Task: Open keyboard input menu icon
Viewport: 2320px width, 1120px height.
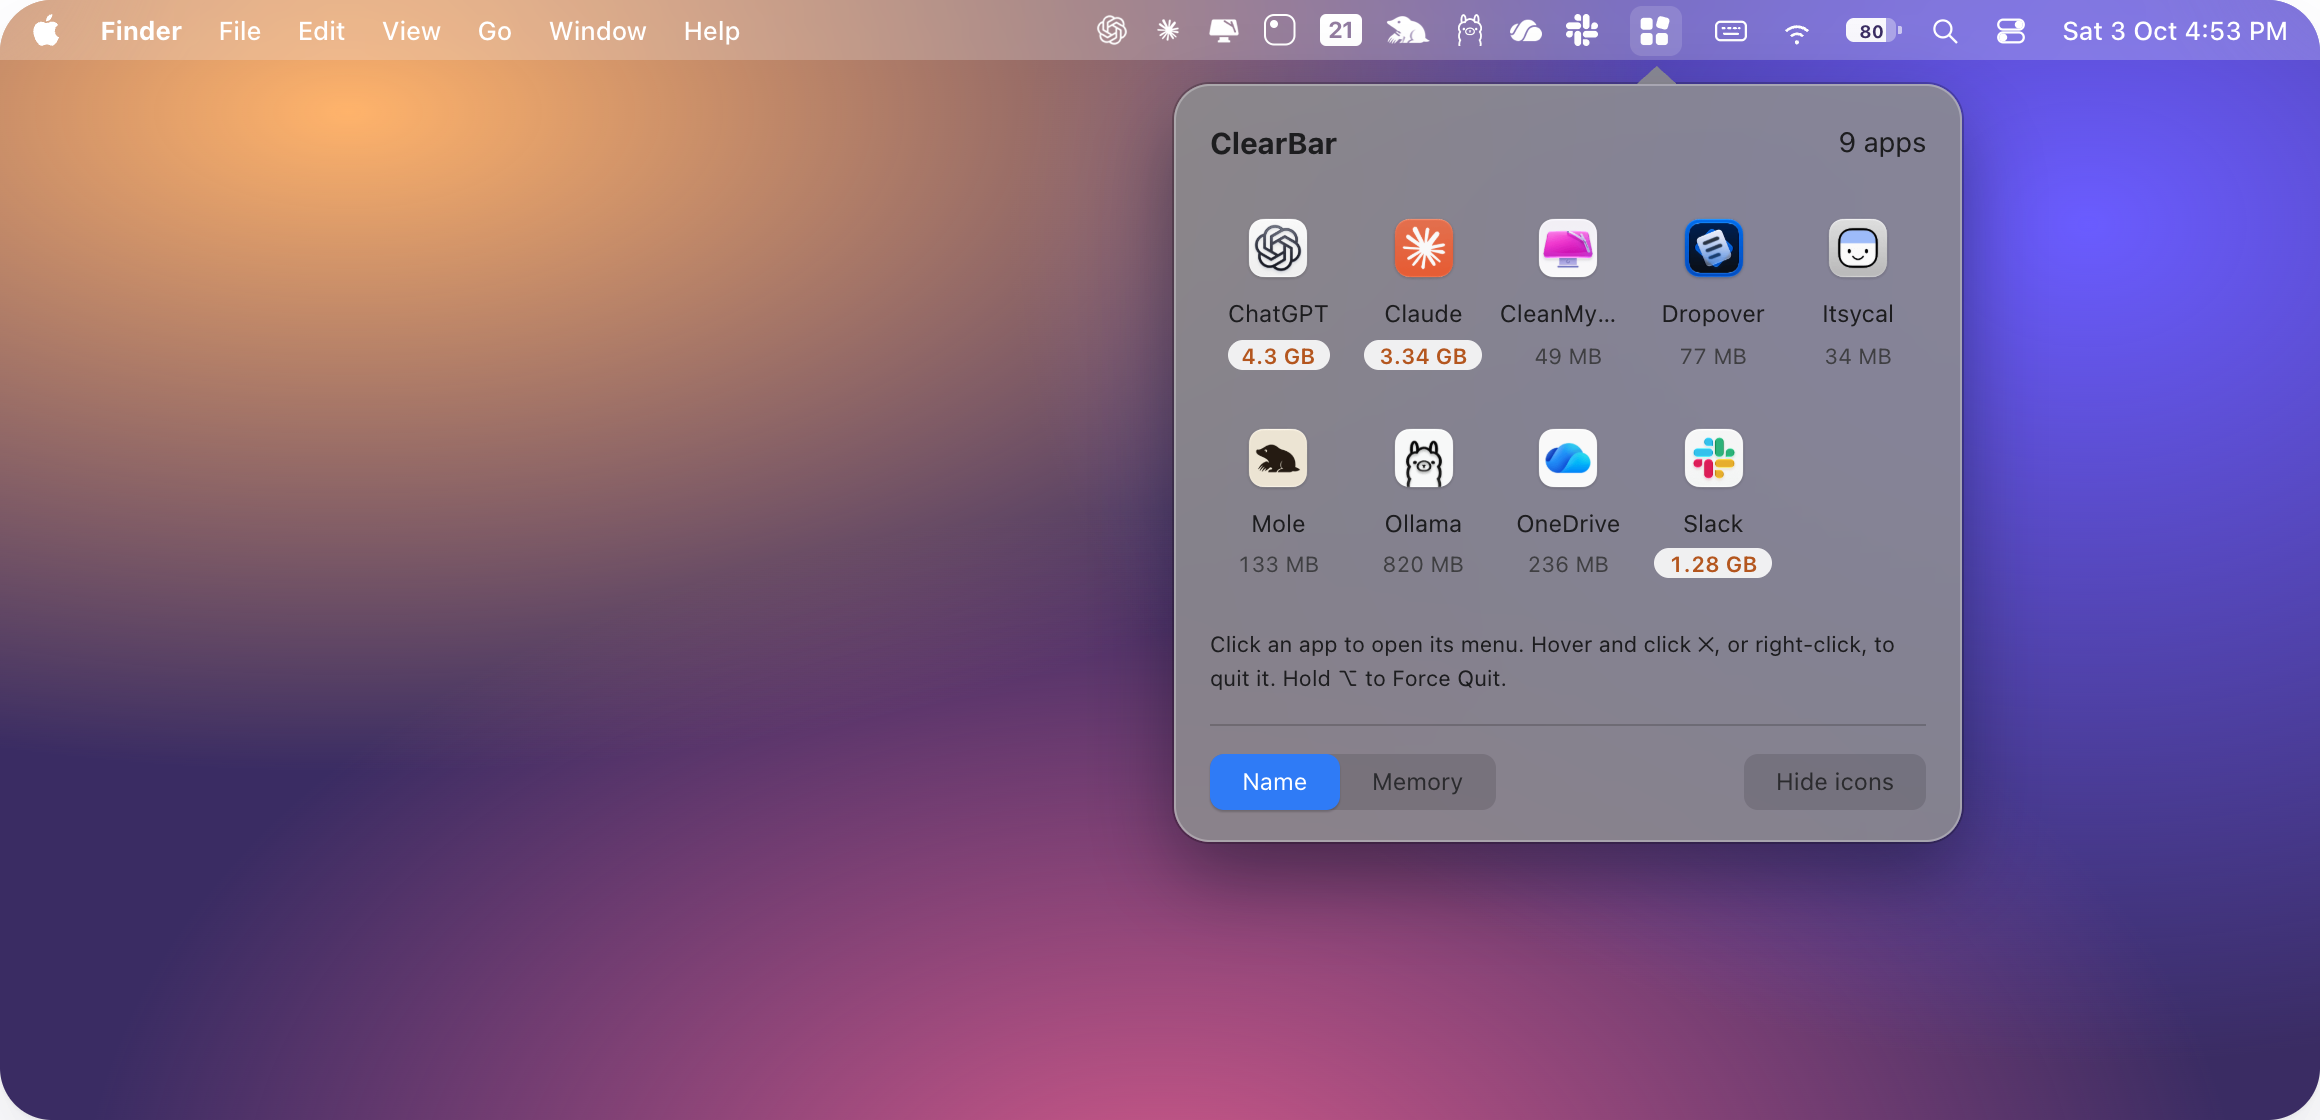Action: [1731, 31]
